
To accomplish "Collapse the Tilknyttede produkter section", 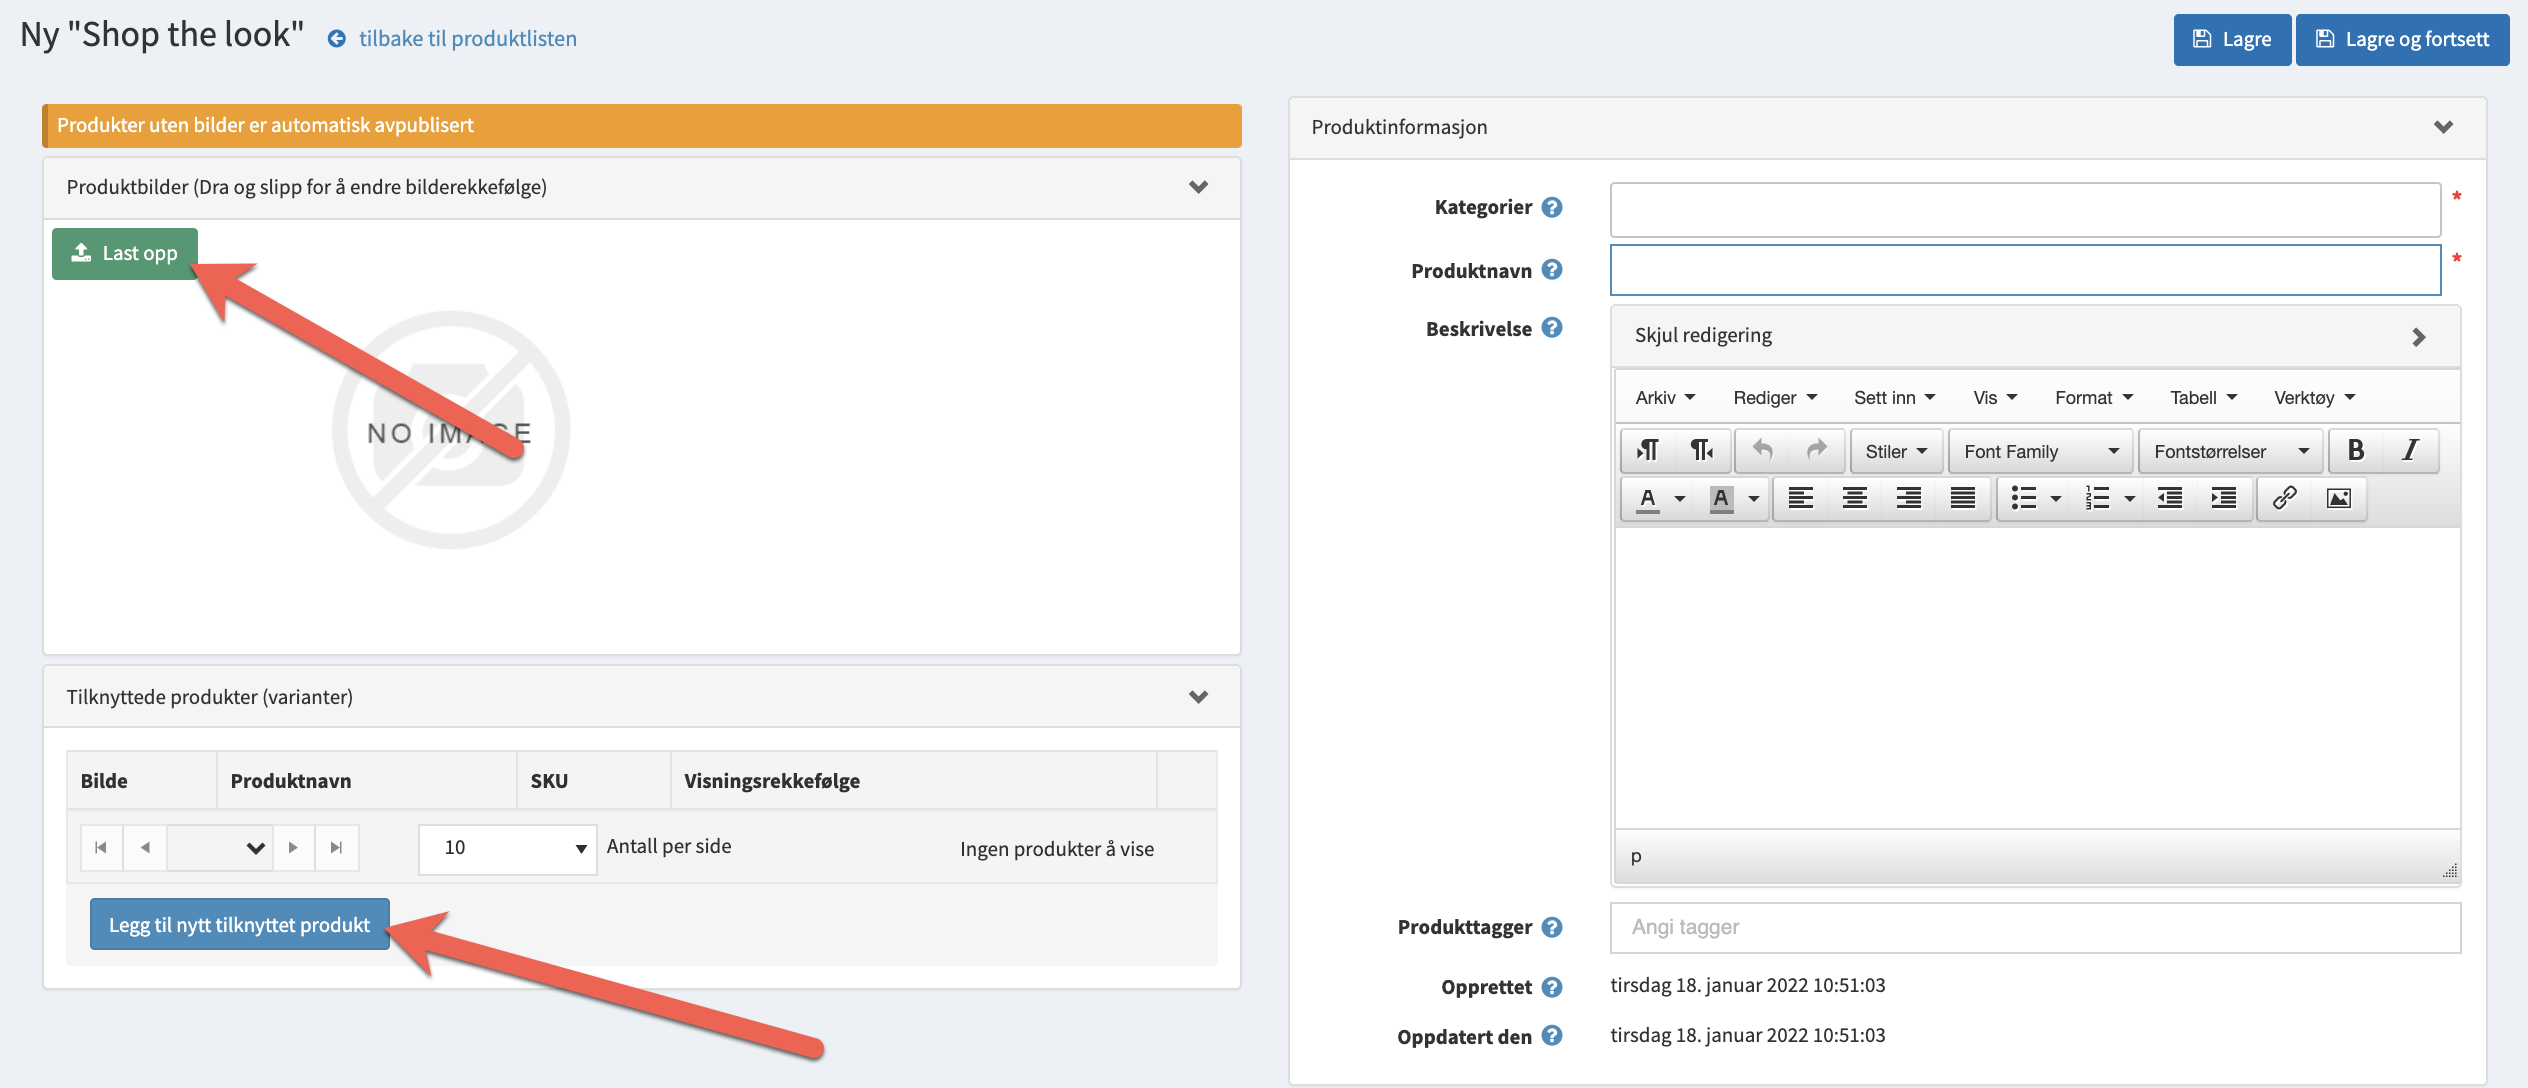I will [1198, 696].
